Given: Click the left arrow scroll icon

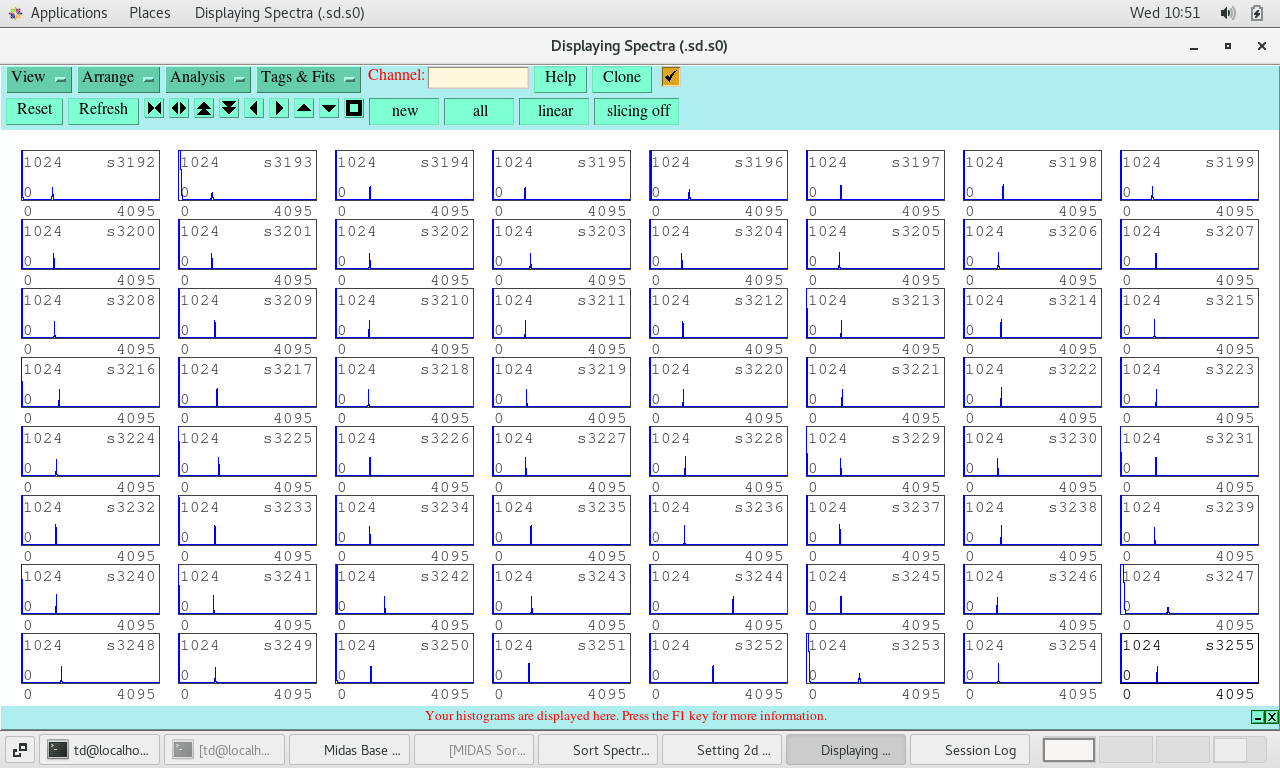Looking at the screenshot, I should tap(254, 109).
